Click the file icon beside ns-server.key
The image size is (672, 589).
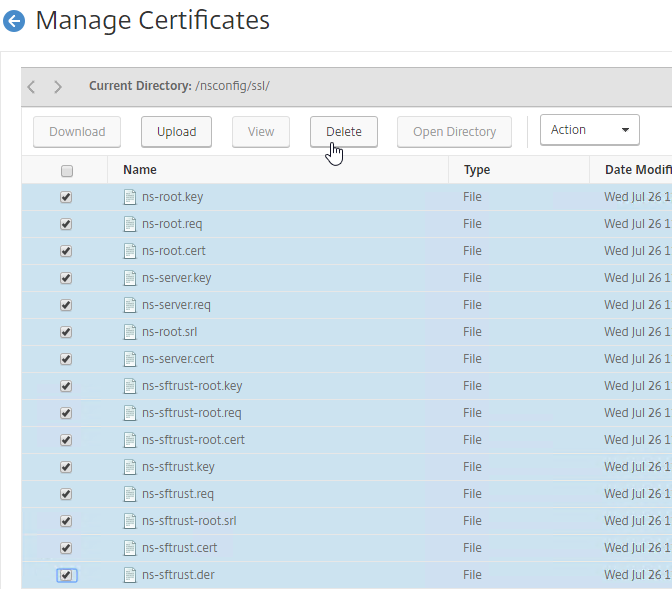130,278
